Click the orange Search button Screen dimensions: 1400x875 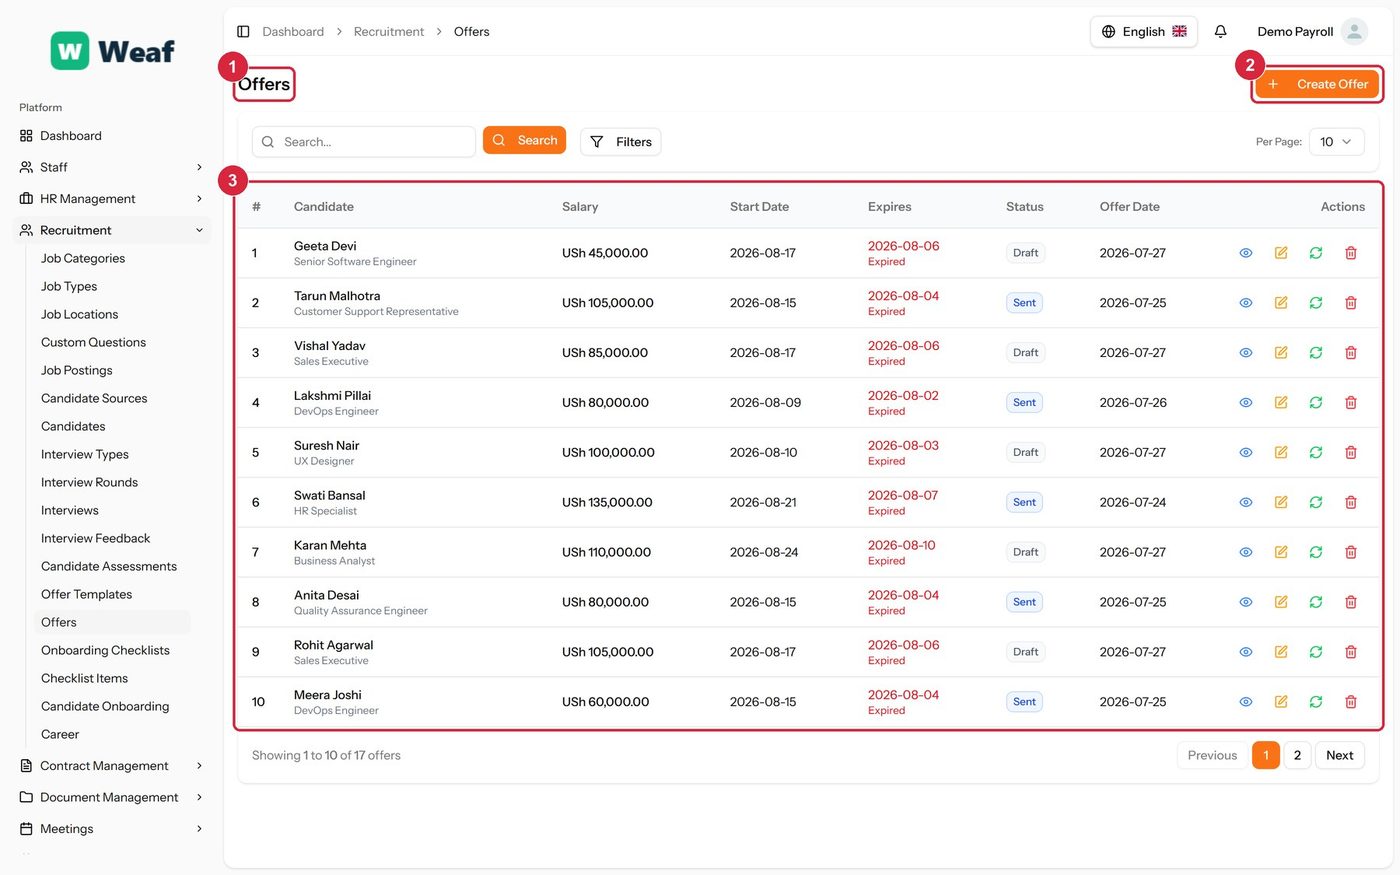pyautogui.click(x=524, y=141)
